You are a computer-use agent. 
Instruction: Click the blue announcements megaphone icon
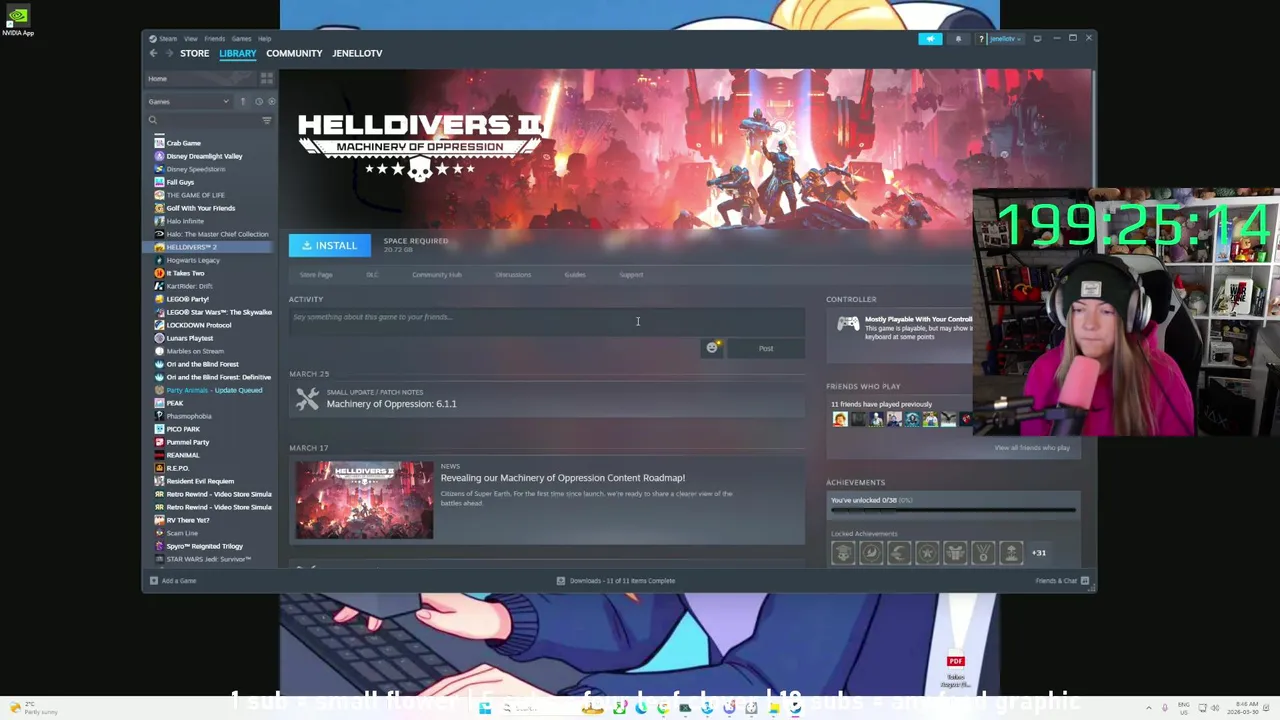click(x=930, y=39)
